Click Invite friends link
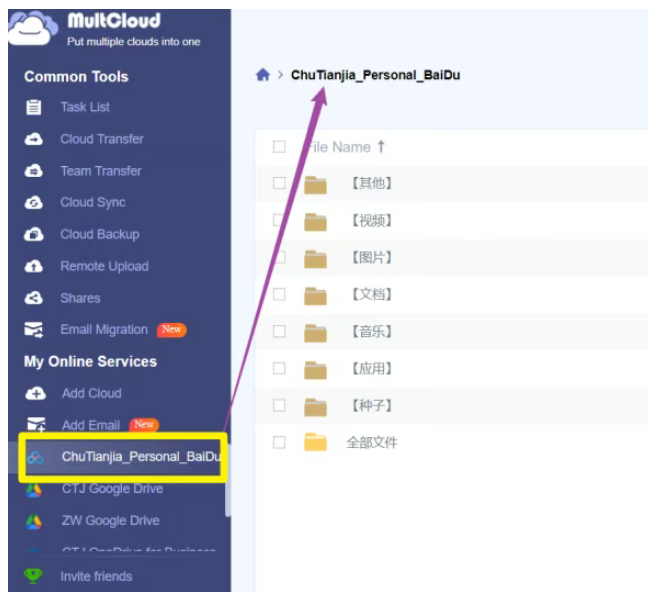Viewport: 648px width, 592px height. coord(96,576)
